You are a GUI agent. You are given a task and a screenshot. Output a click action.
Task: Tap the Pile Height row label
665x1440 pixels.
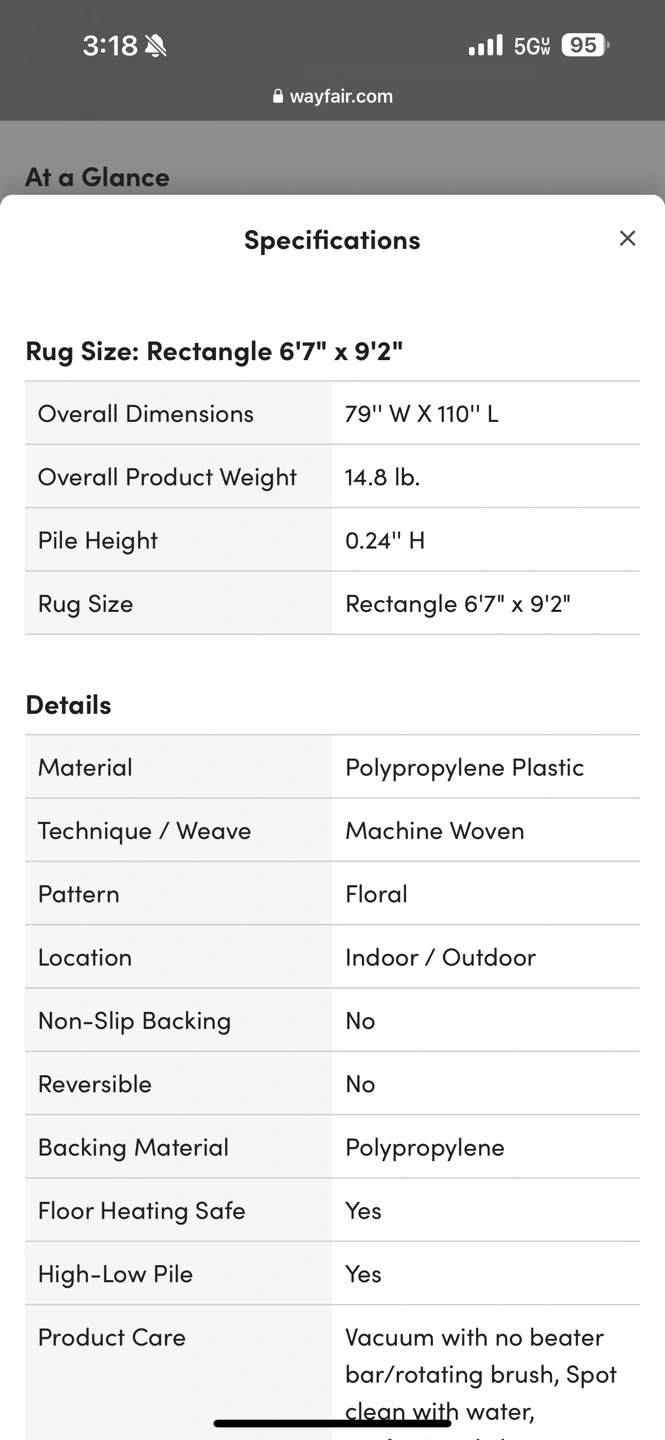point(98,541)
